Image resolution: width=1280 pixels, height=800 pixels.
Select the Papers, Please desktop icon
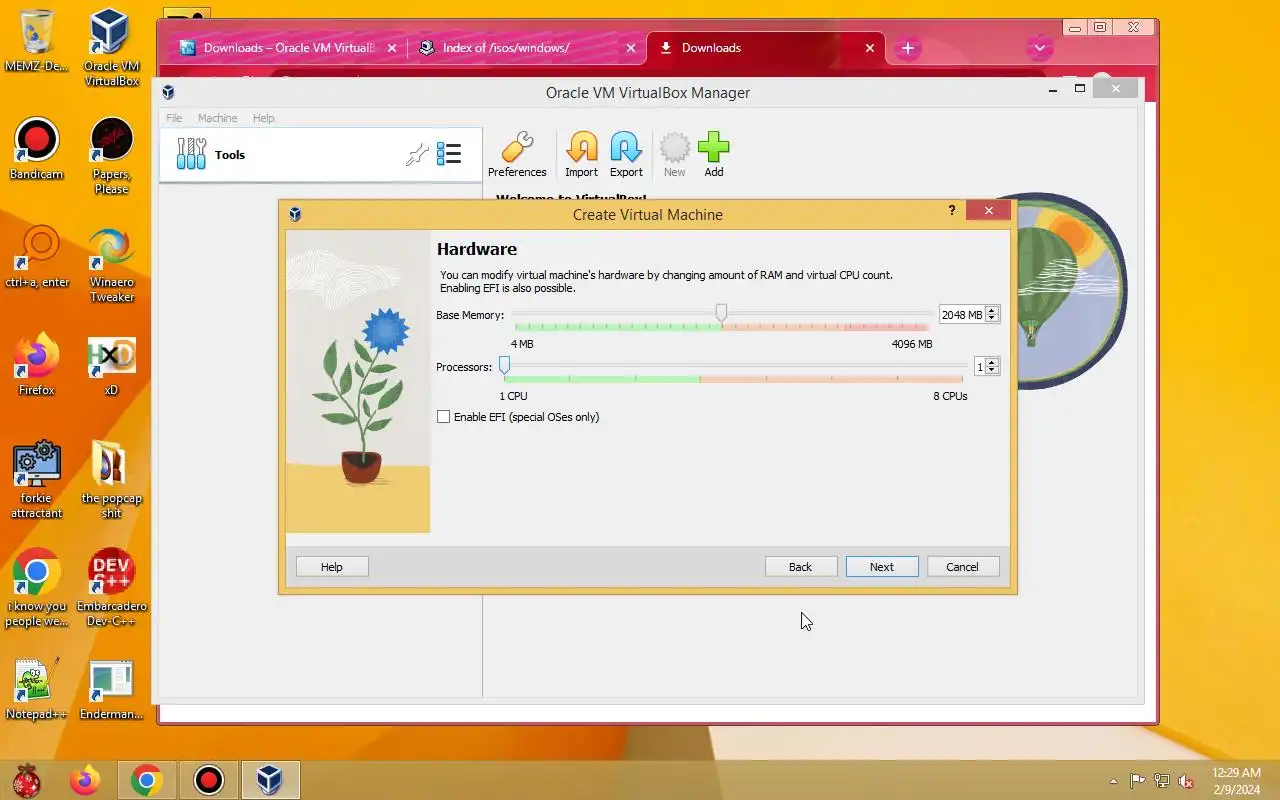click(111, 156)
